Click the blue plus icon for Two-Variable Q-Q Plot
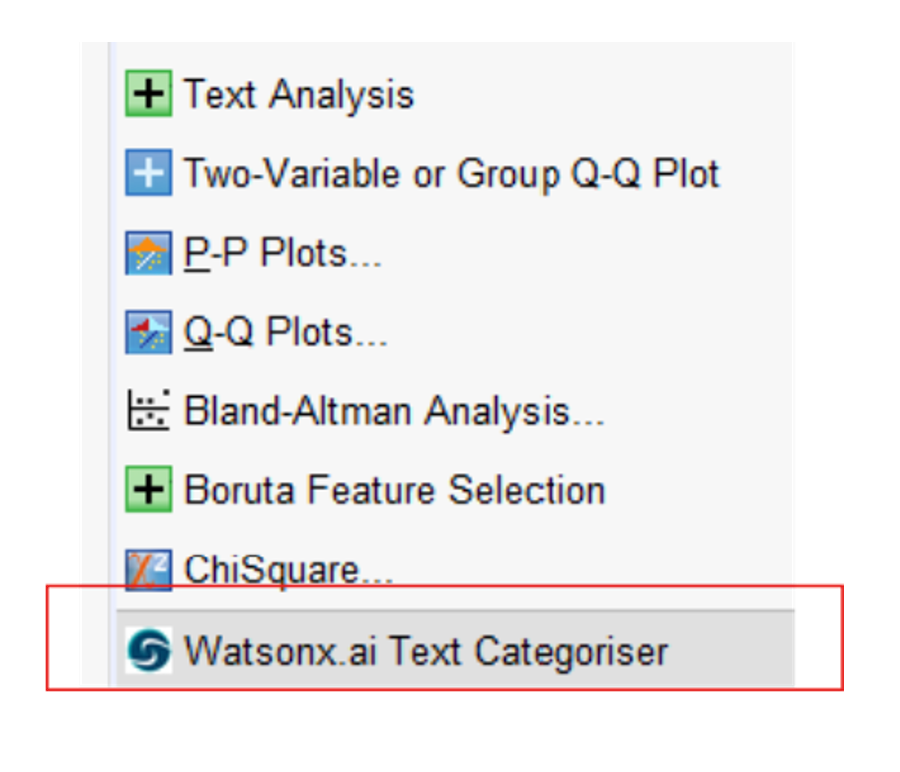This screenshot has width=900, height=772. 149,173
